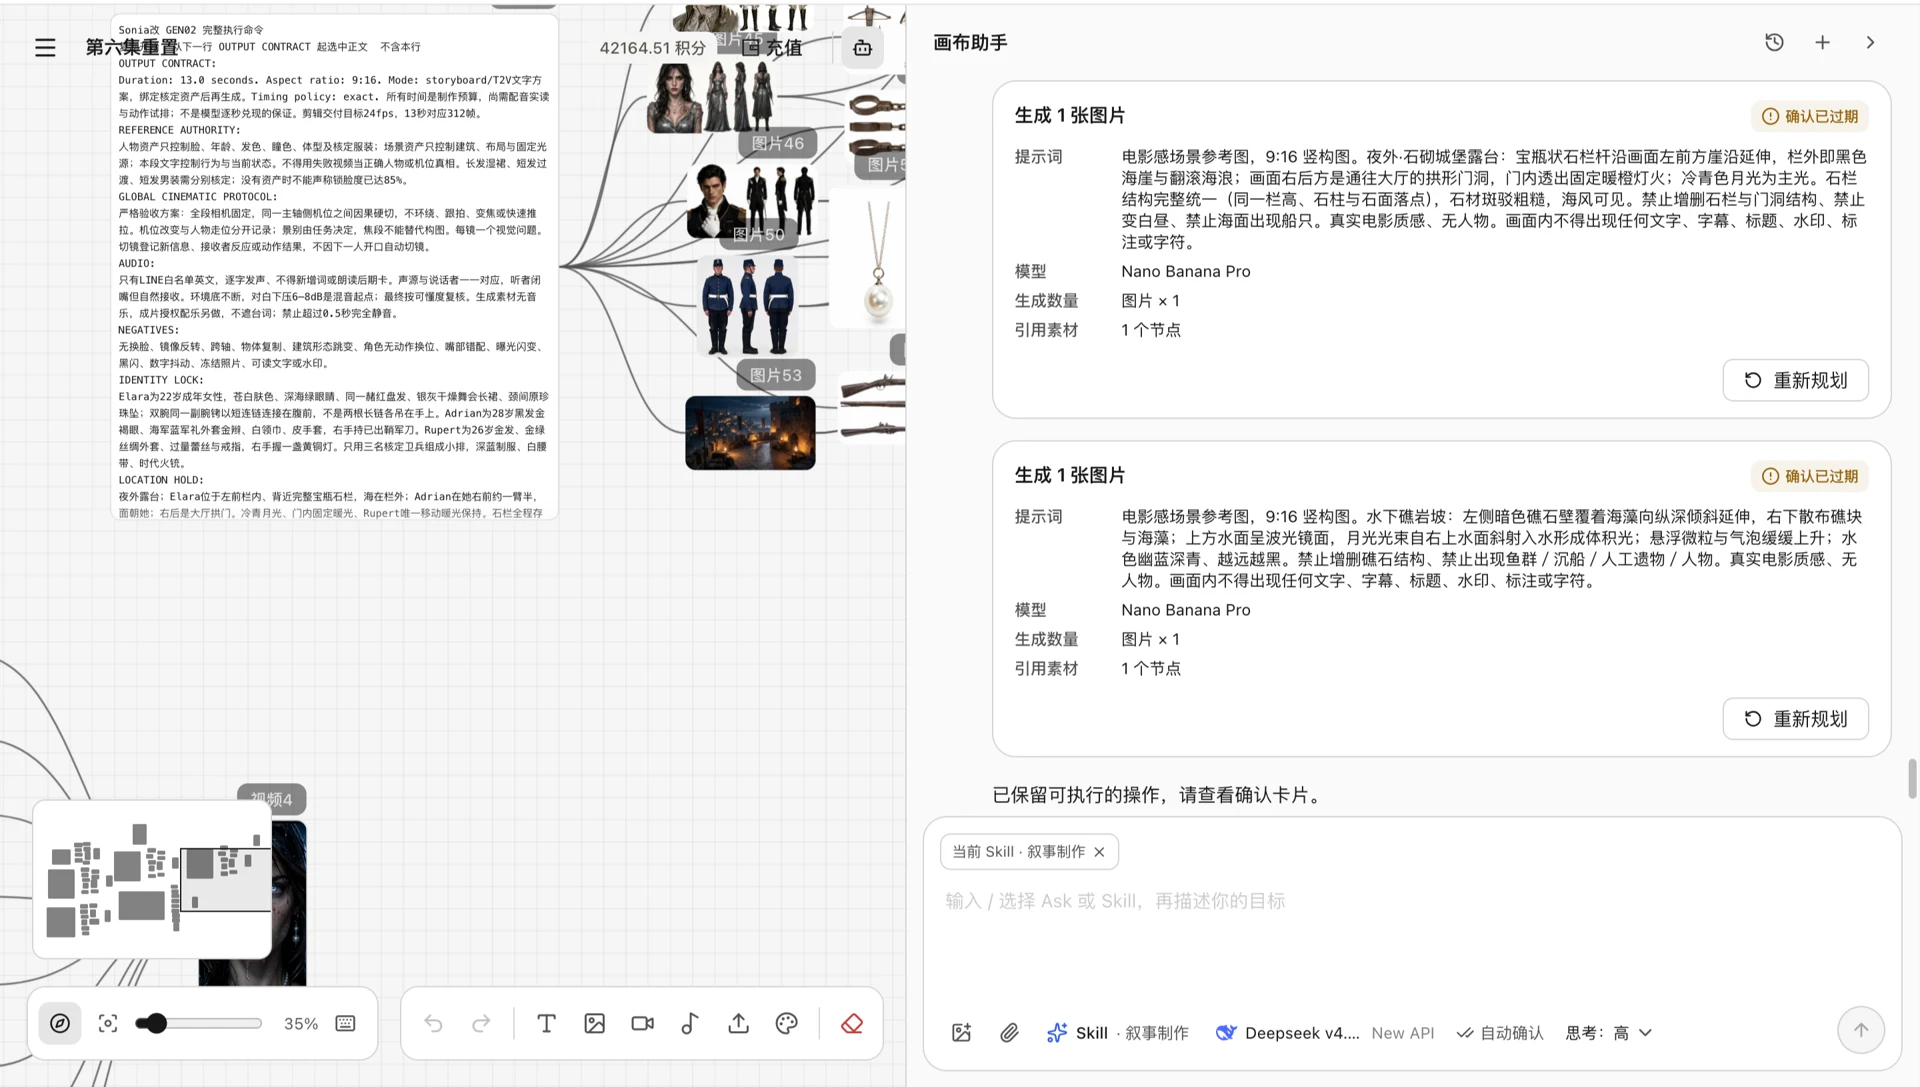Image resolution: width=1920 pixels, height=1087 pixels.
Task: Click the minimap overview panel
Action: (152, 879)
